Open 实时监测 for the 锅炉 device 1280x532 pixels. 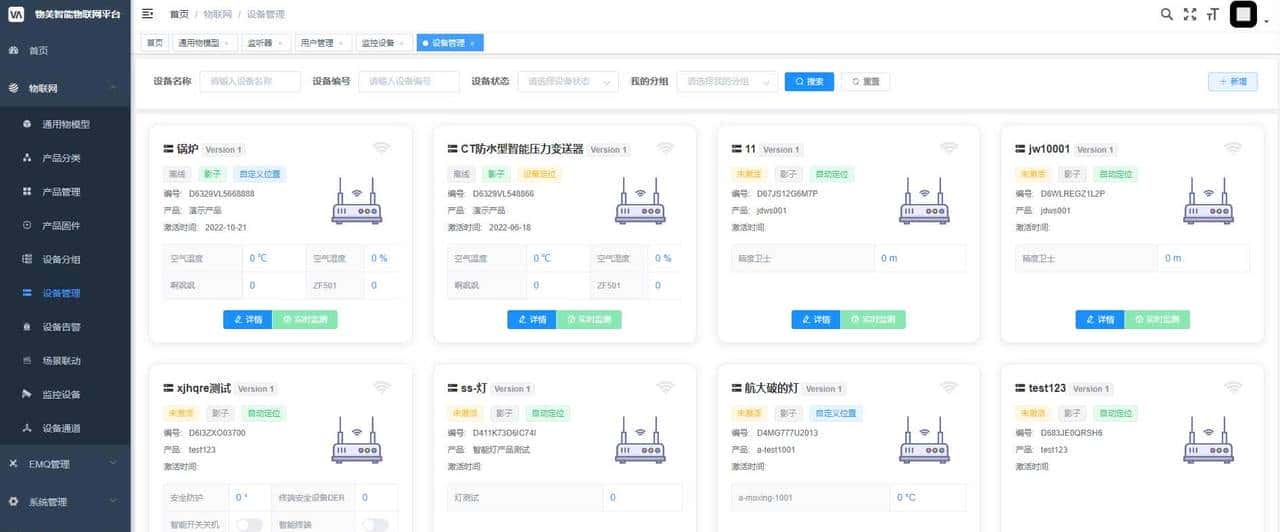point(305,320)
